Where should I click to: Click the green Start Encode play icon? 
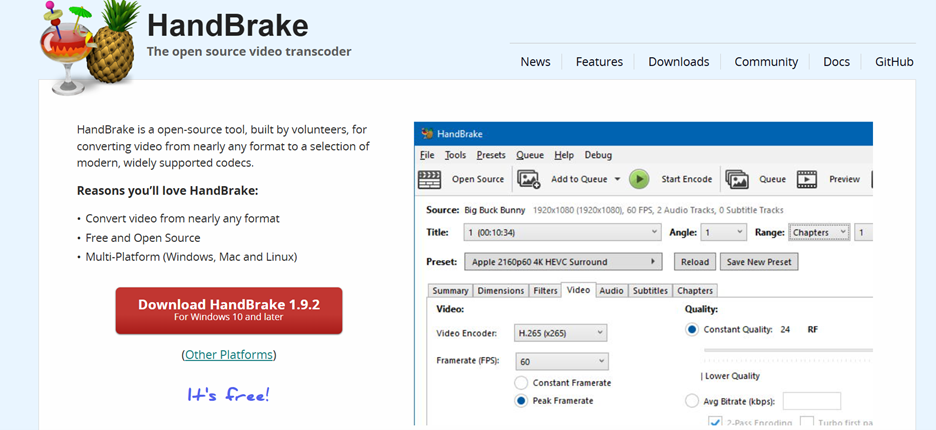click(x=639, y=179)
